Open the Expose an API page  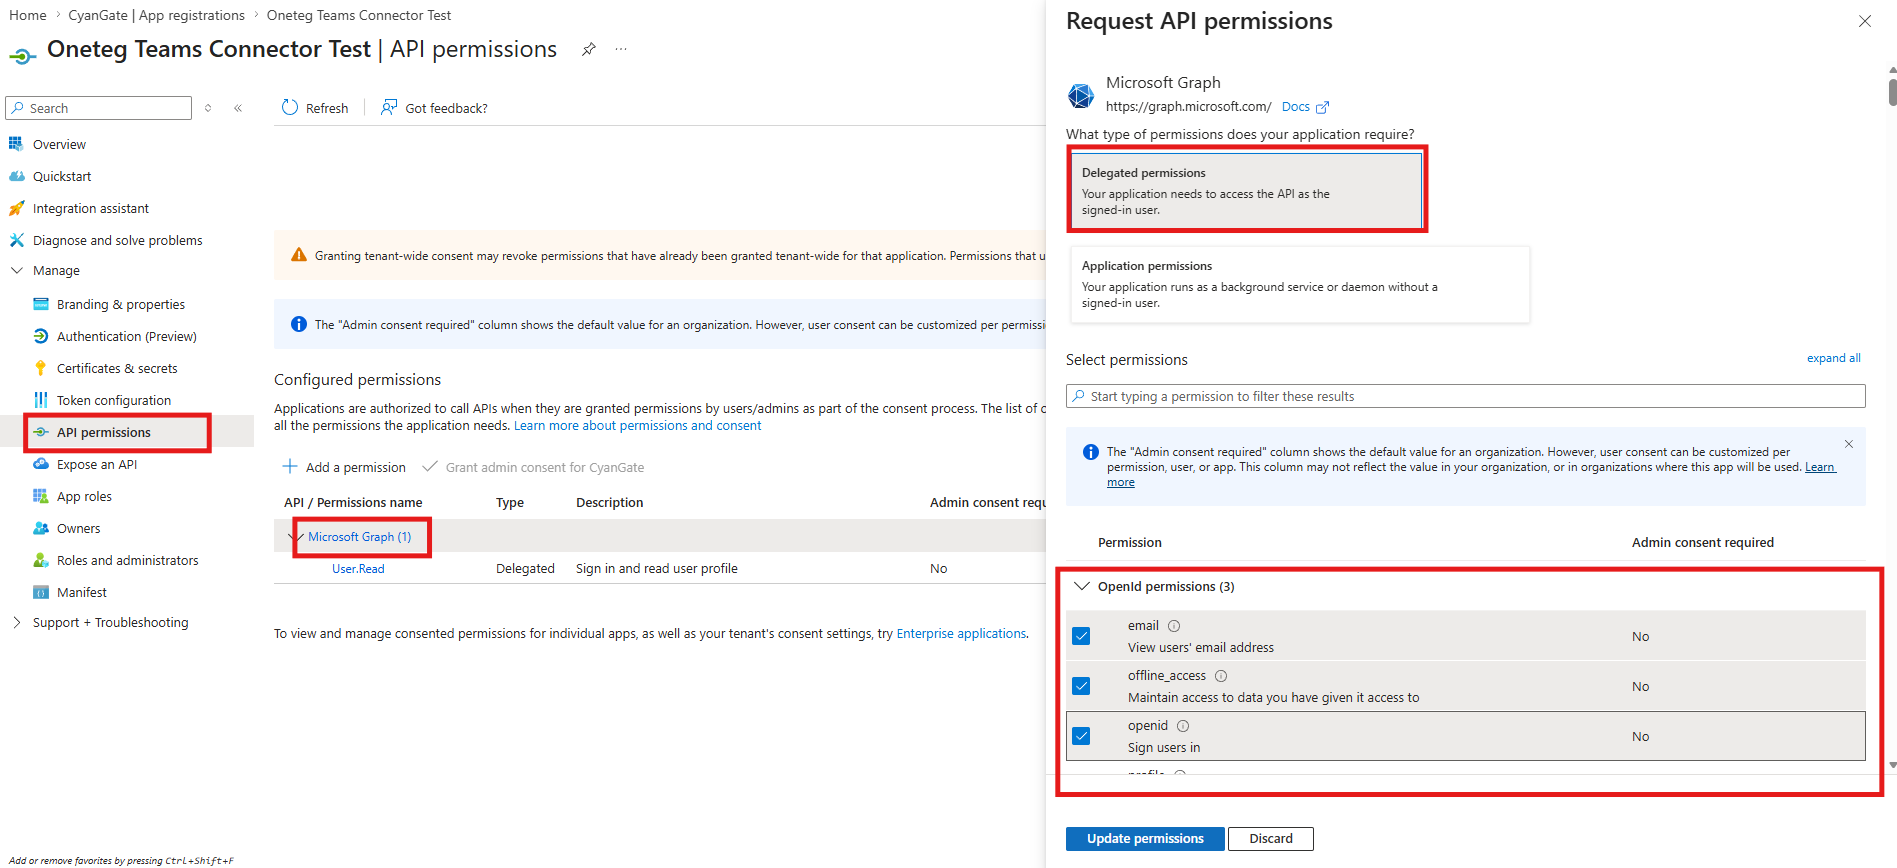pos(97,464)
